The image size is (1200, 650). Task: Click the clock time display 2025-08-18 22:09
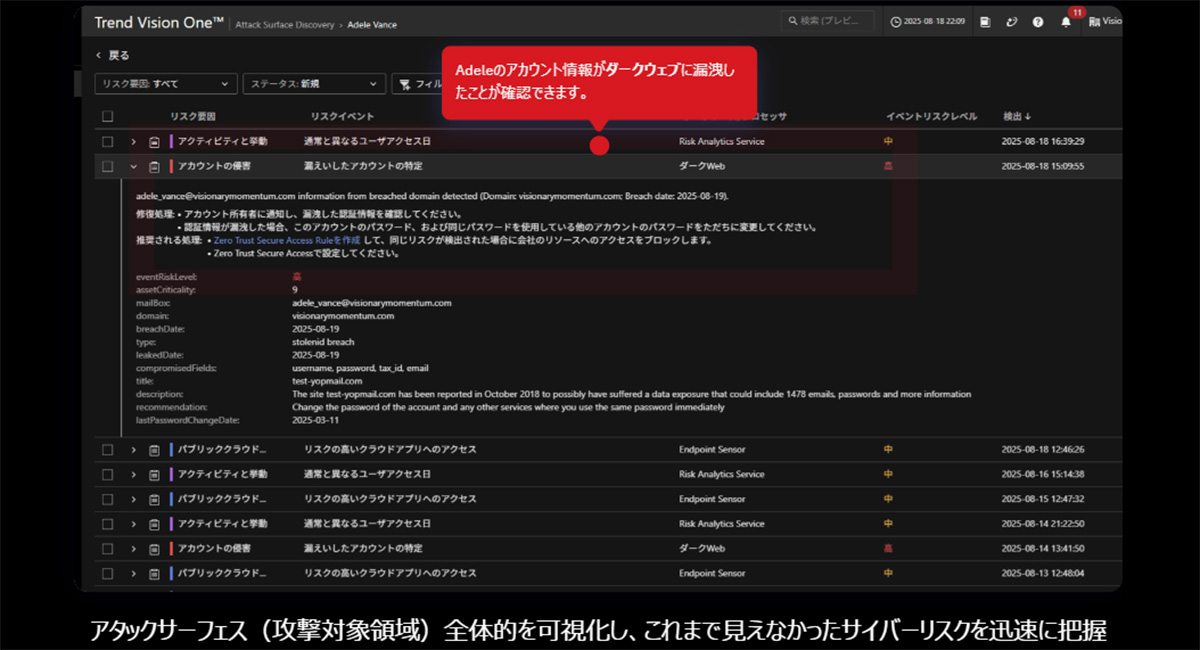[927, 22]
